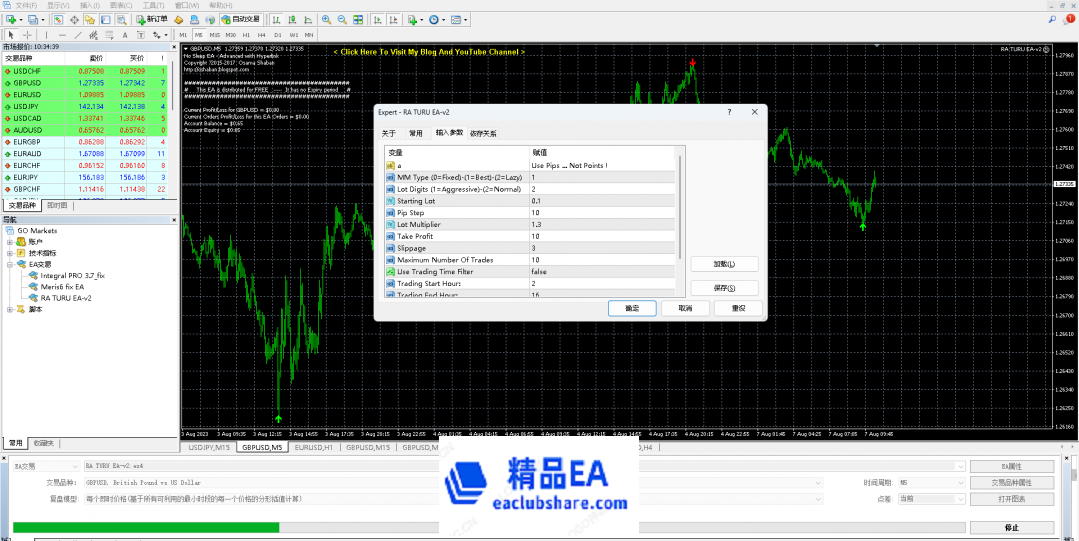Select RA TURU EA-v2 in navigator

66,298
